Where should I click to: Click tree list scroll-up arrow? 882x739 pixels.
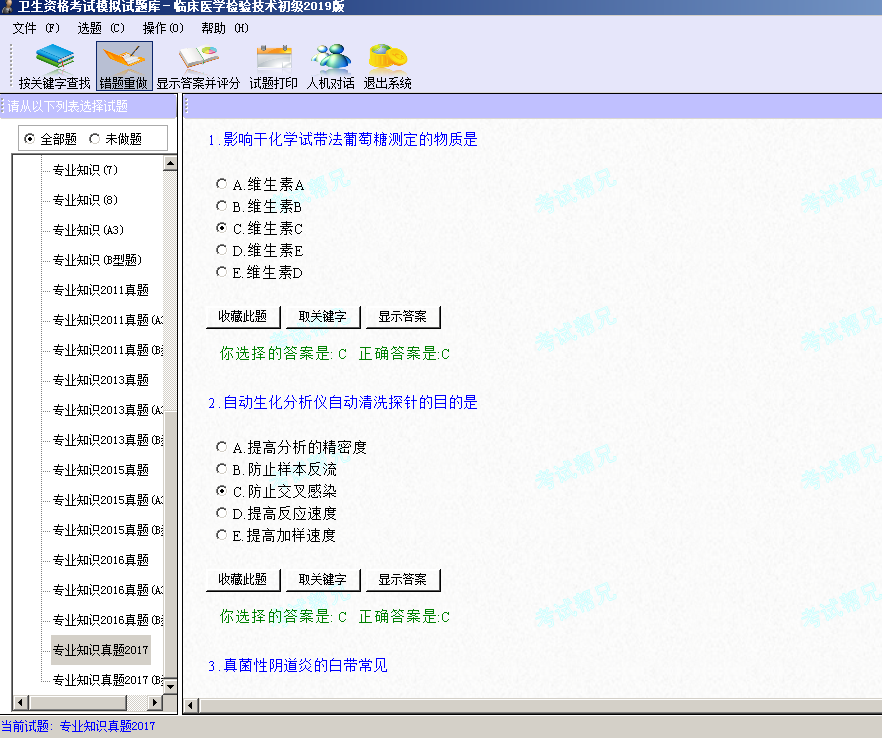170,163
